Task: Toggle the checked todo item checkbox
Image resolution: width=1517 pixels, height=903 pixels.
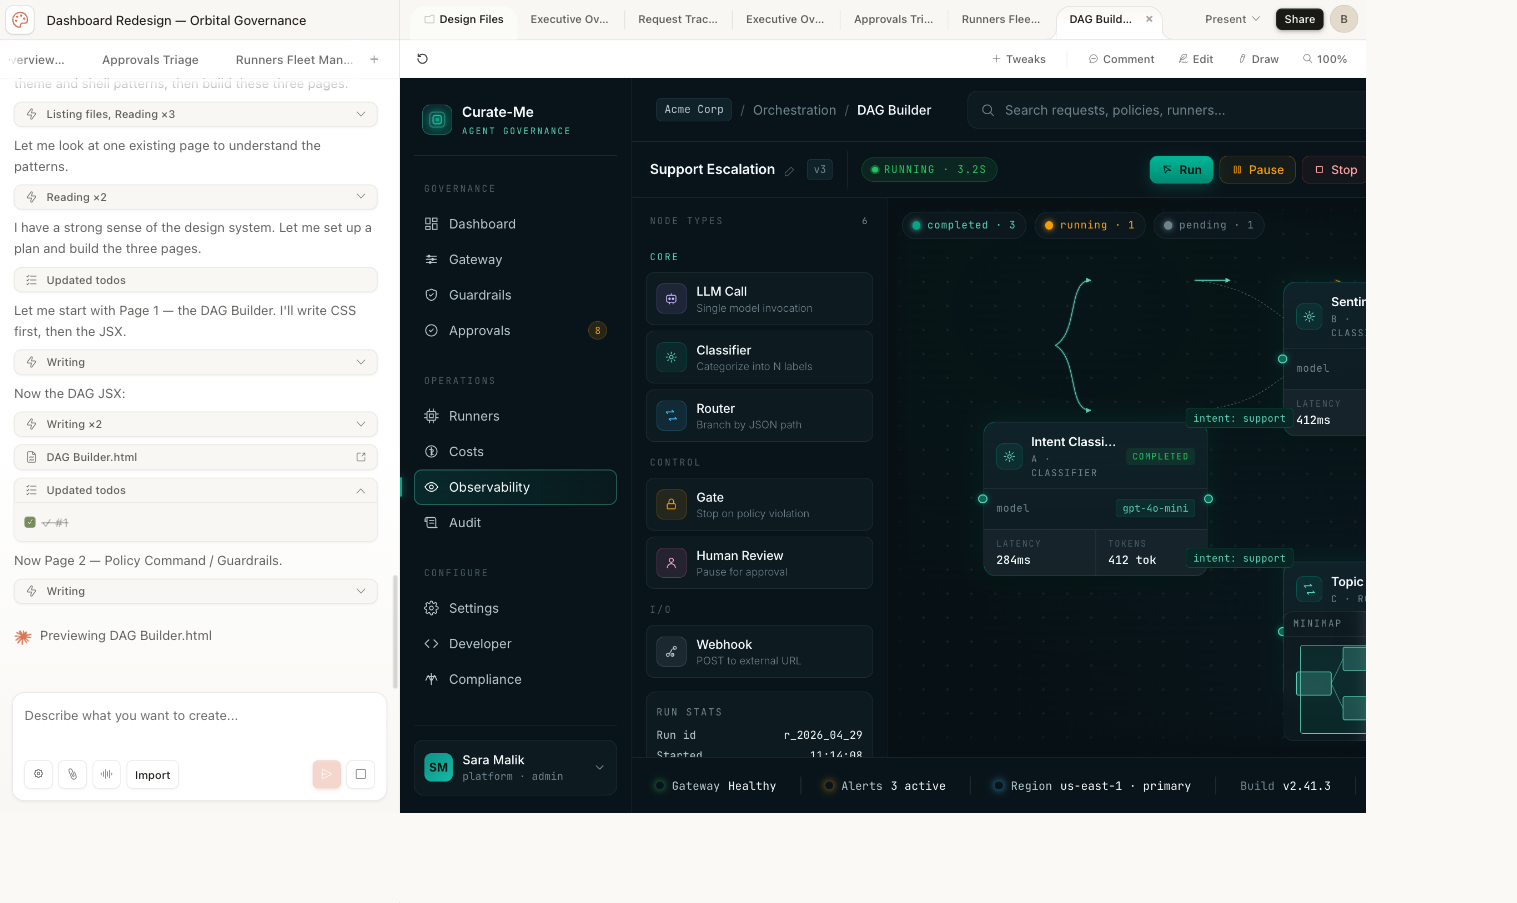Action: pos(30,522)
